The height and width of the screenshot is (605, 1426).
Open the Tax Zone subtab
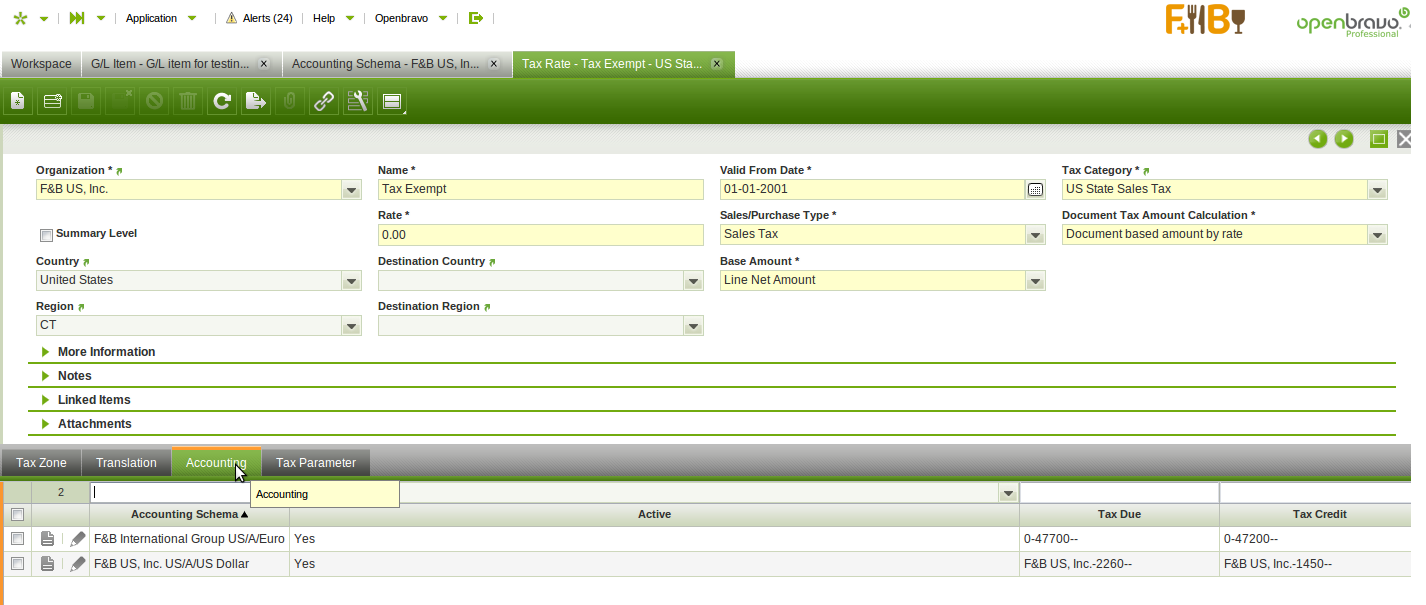point(41,463)
